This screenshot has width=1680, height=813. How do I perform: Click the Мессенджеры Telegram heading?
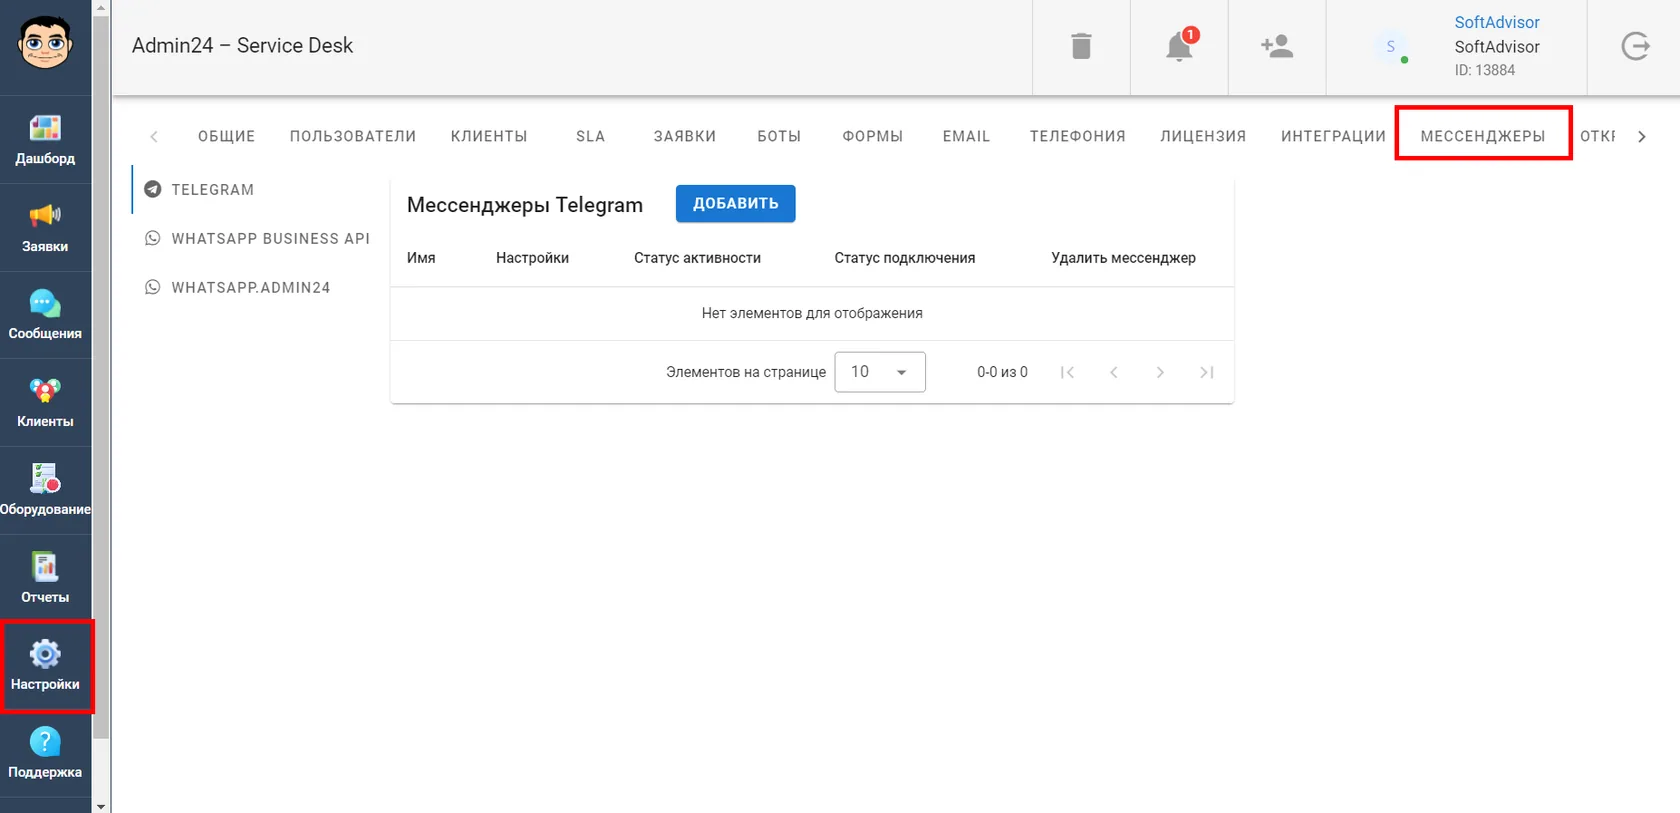[525, 205]
